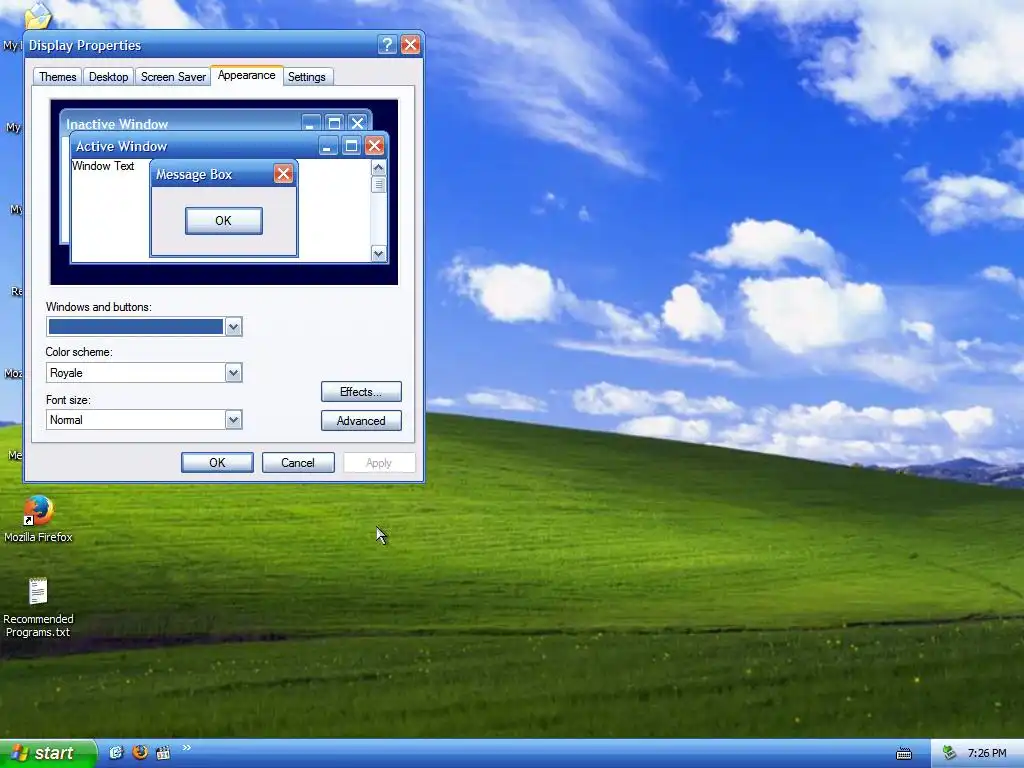Close the Display Properties dialog

pos(410,44)
